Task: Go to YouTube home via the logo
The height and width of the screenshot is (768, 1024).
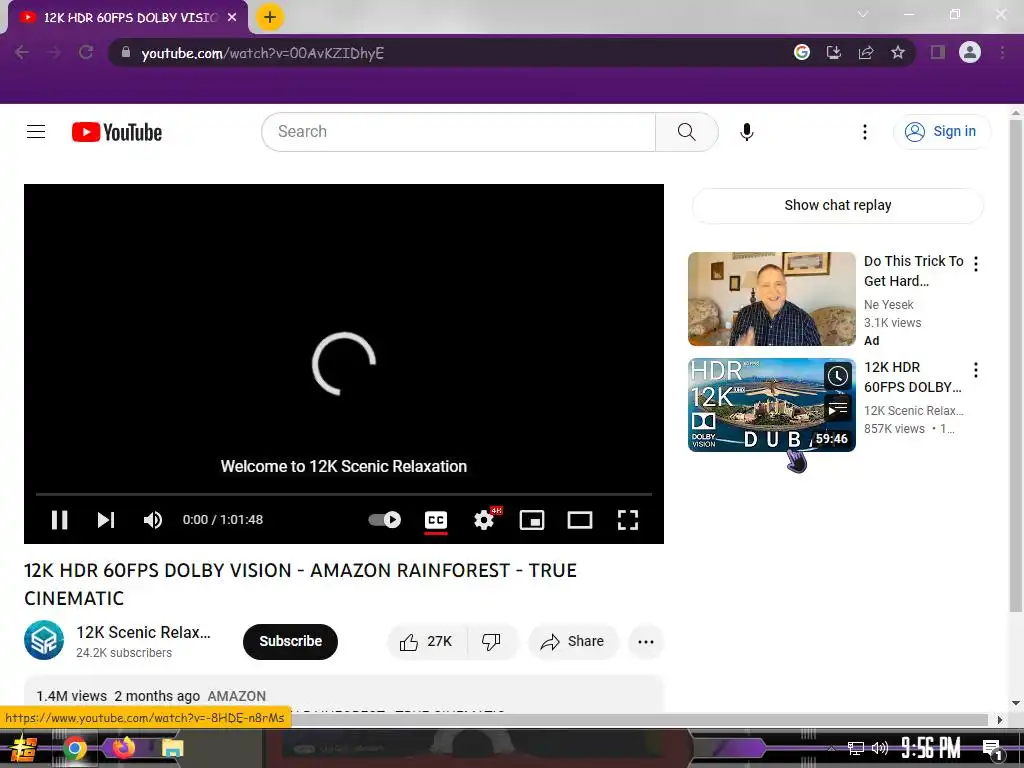Action: point(117,132)
